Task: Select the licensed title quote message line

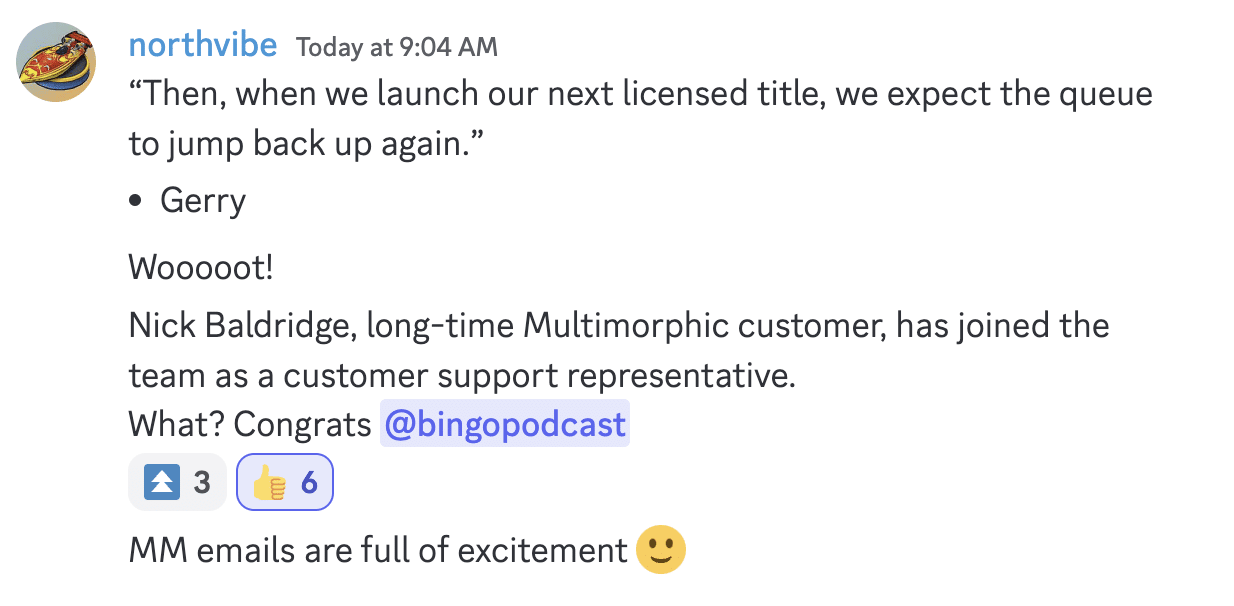Action: coord(641,95)
